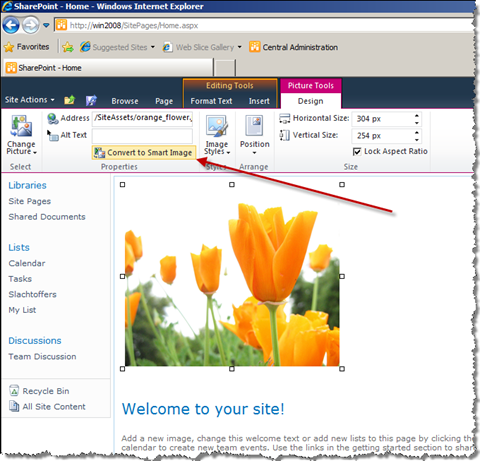Image resolution: width=480 pixels, height=461 pixels.
Task: Switch to the Insert ribbon tab
Action: [259, 101]
